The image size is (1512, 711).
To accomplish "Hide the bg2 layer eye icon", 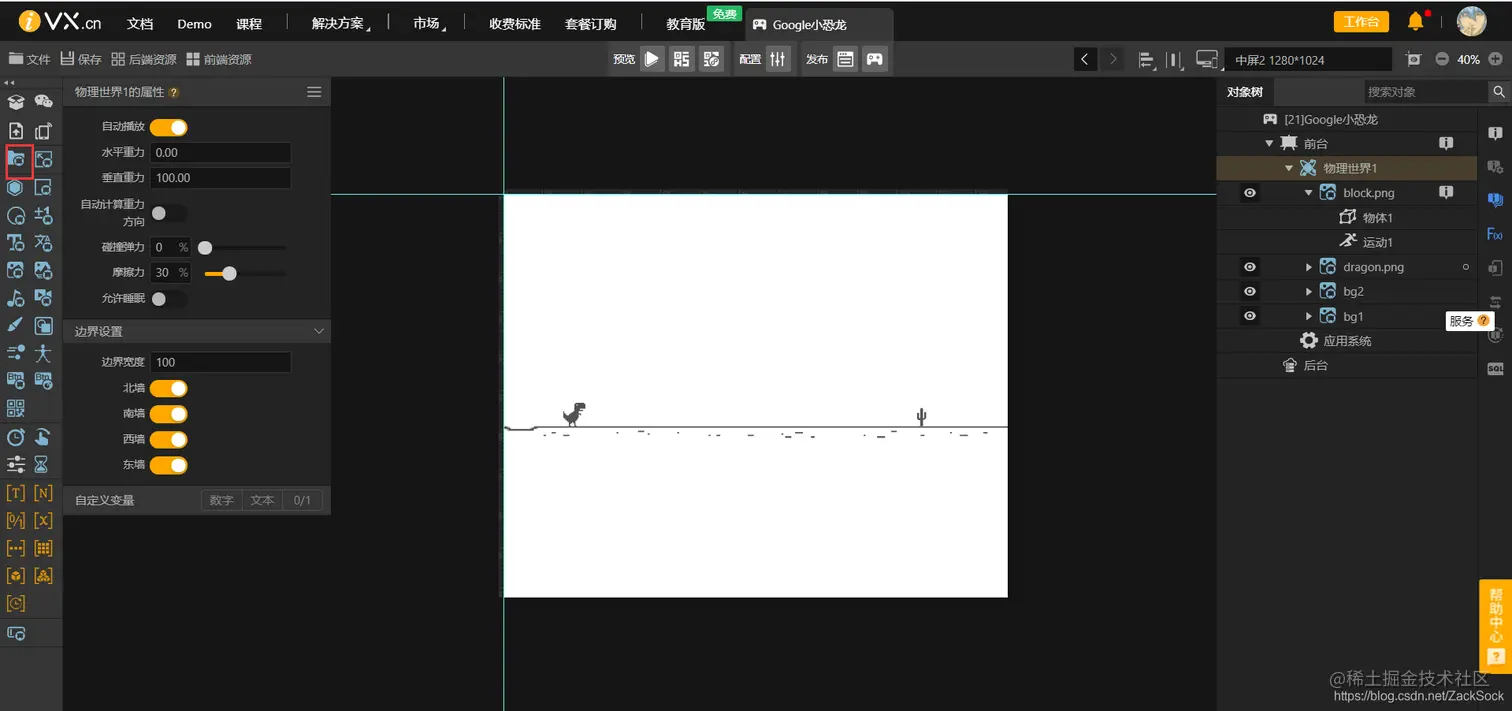I will 1250,292.
